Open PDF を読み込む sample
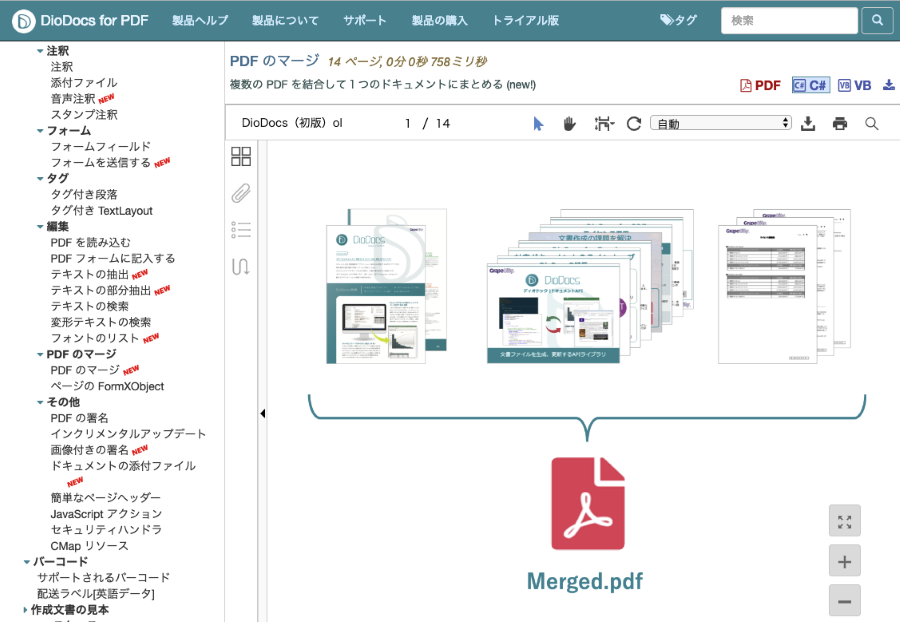 pyautogui.click(x=90, y=243)
